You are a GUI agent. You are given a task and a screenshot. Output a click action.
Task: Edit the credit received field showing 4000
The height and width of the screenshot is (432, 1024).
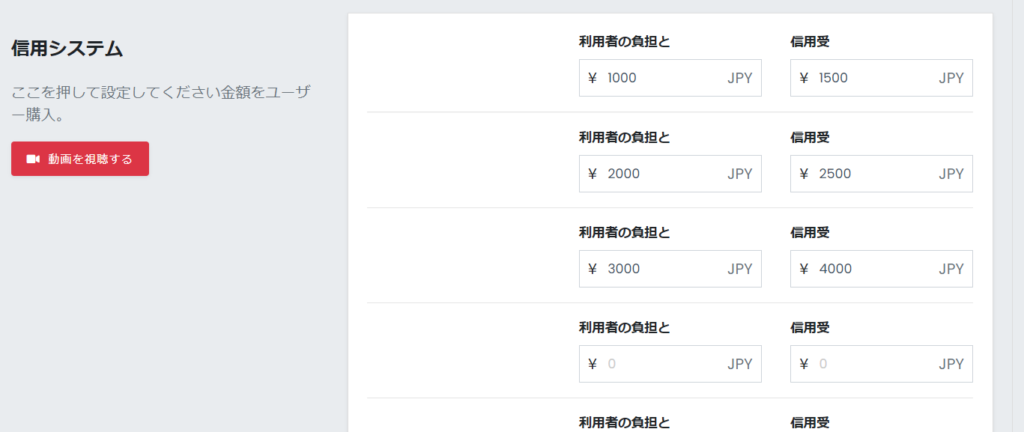[x=881, y=269]
